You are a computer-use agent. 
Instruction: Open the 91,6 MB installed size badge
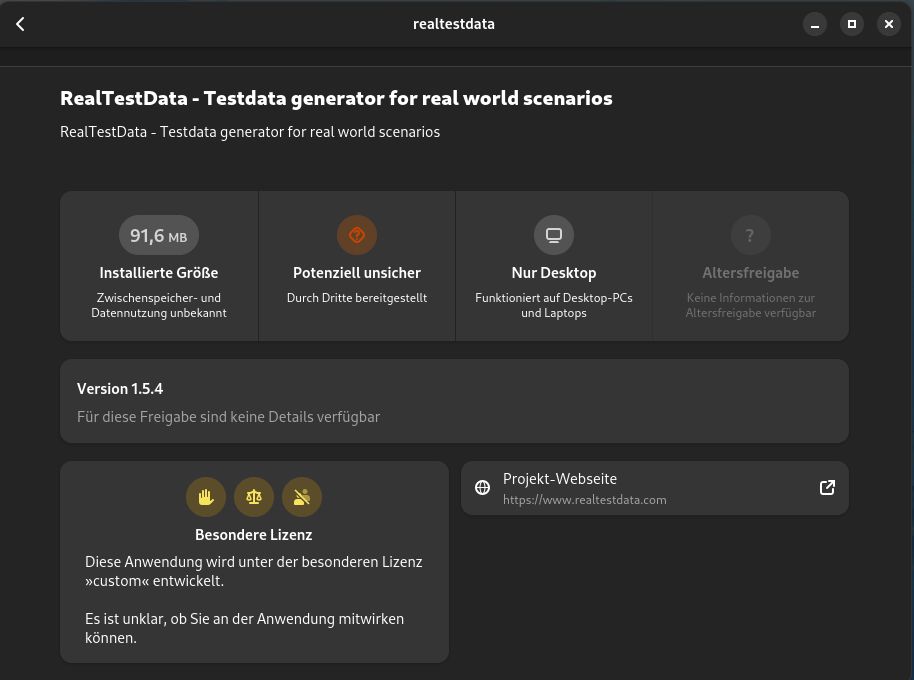(159, 235)
